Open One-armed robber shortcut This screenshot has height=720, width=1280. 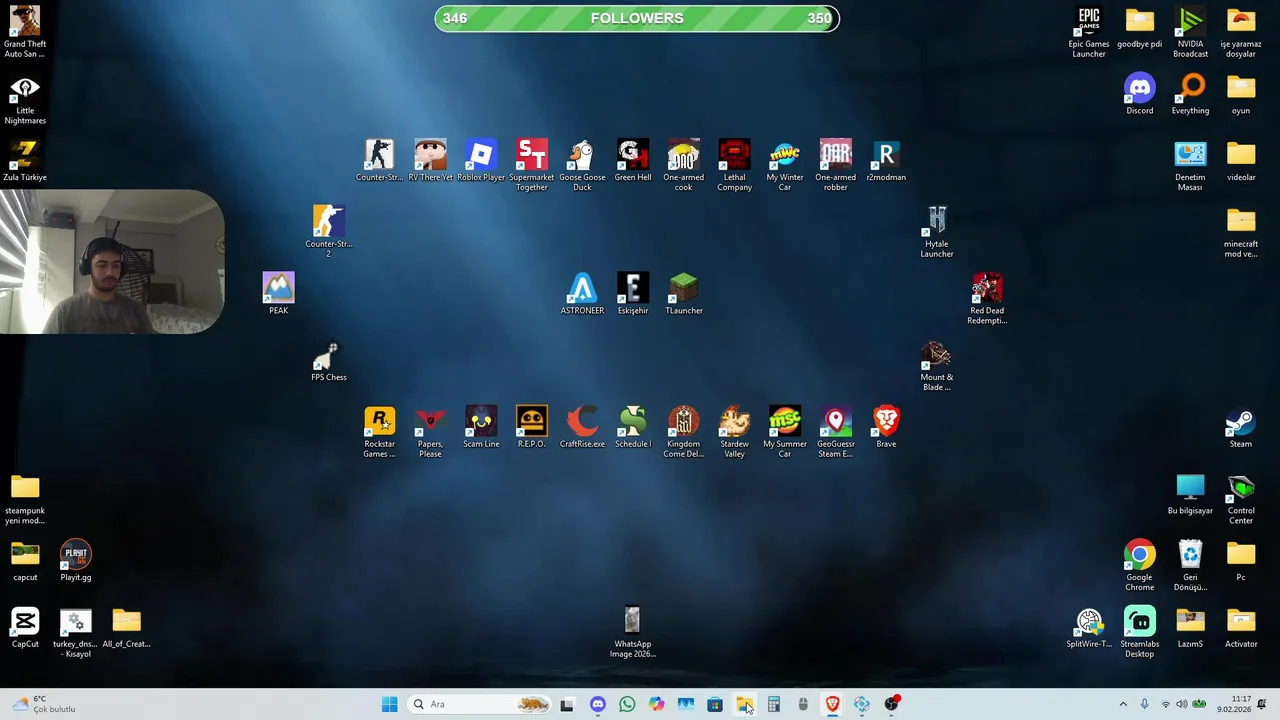(x=836, y=165)
